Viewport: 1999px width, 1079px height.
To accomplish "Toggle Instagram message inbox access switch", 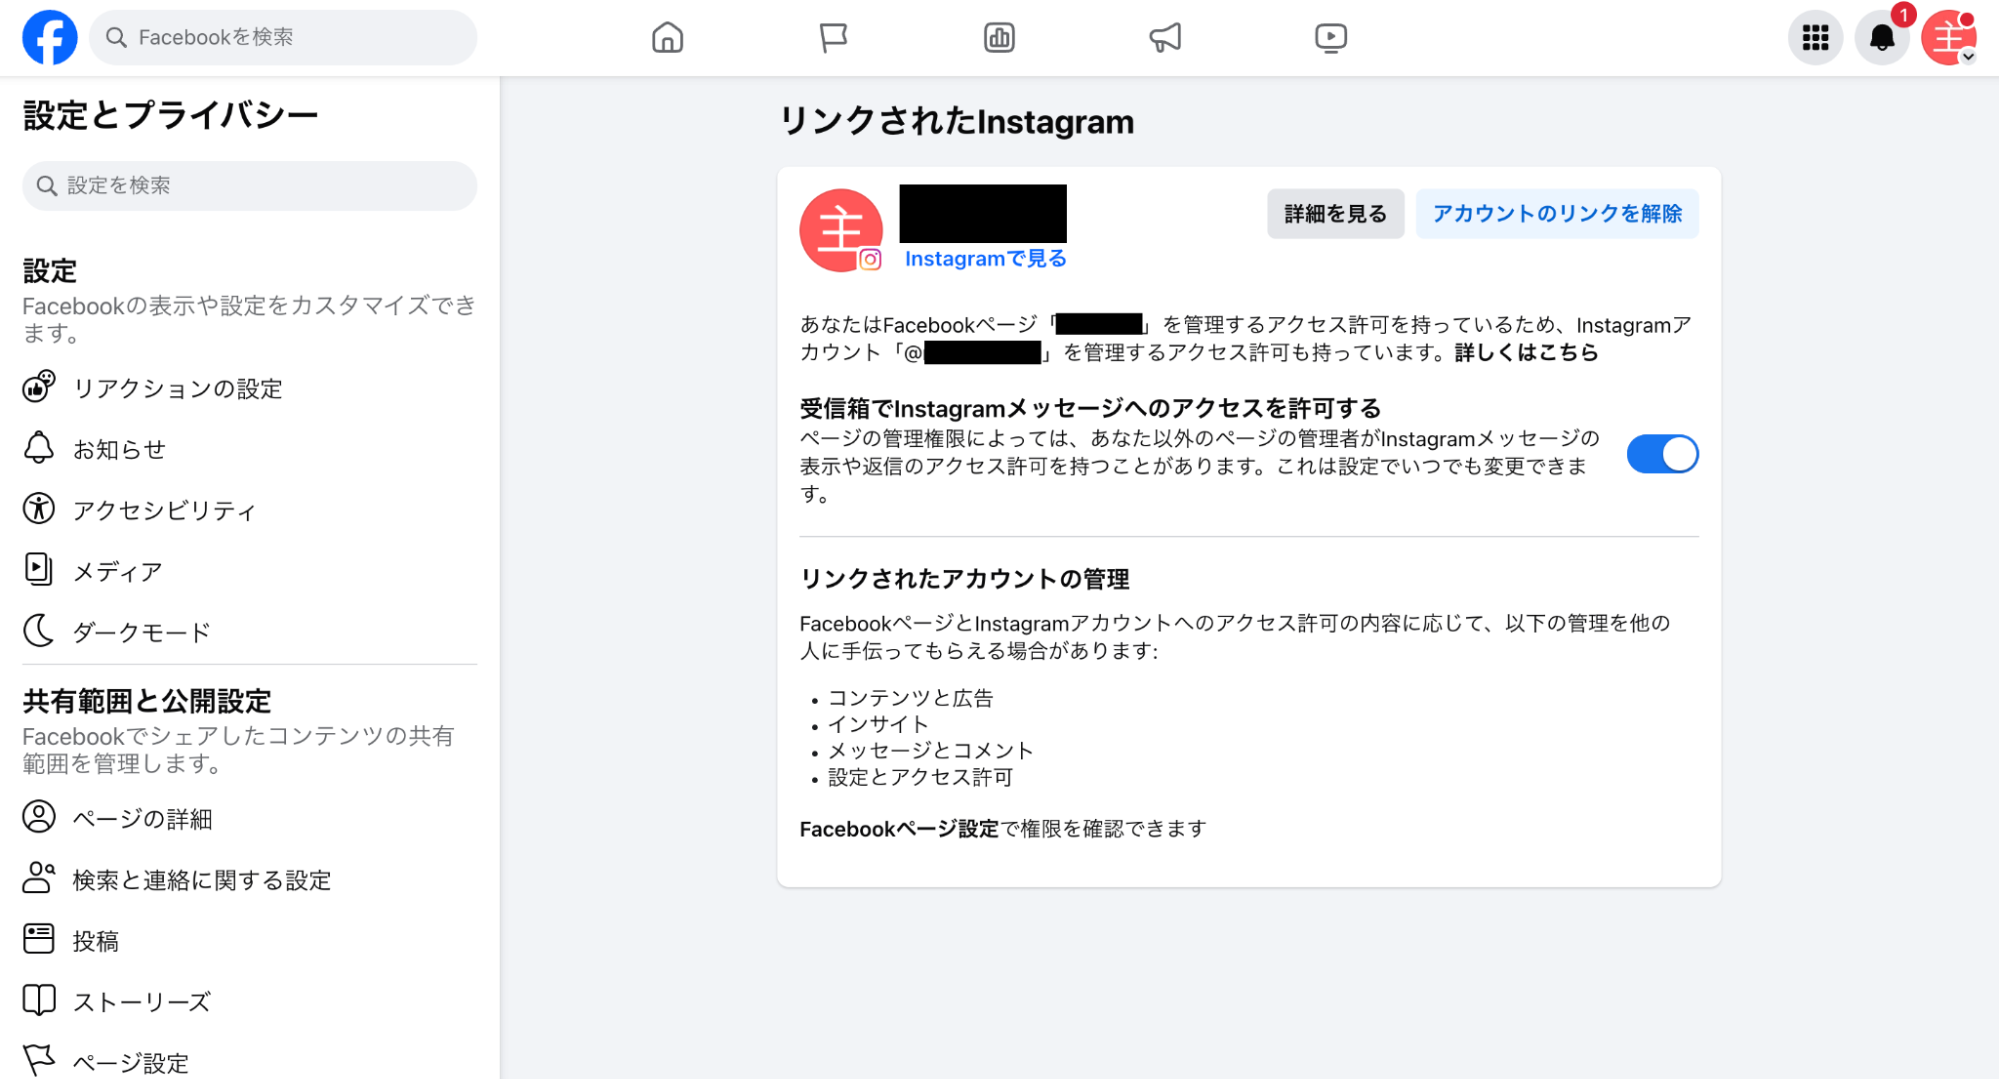I will [x=1662, y=454].
